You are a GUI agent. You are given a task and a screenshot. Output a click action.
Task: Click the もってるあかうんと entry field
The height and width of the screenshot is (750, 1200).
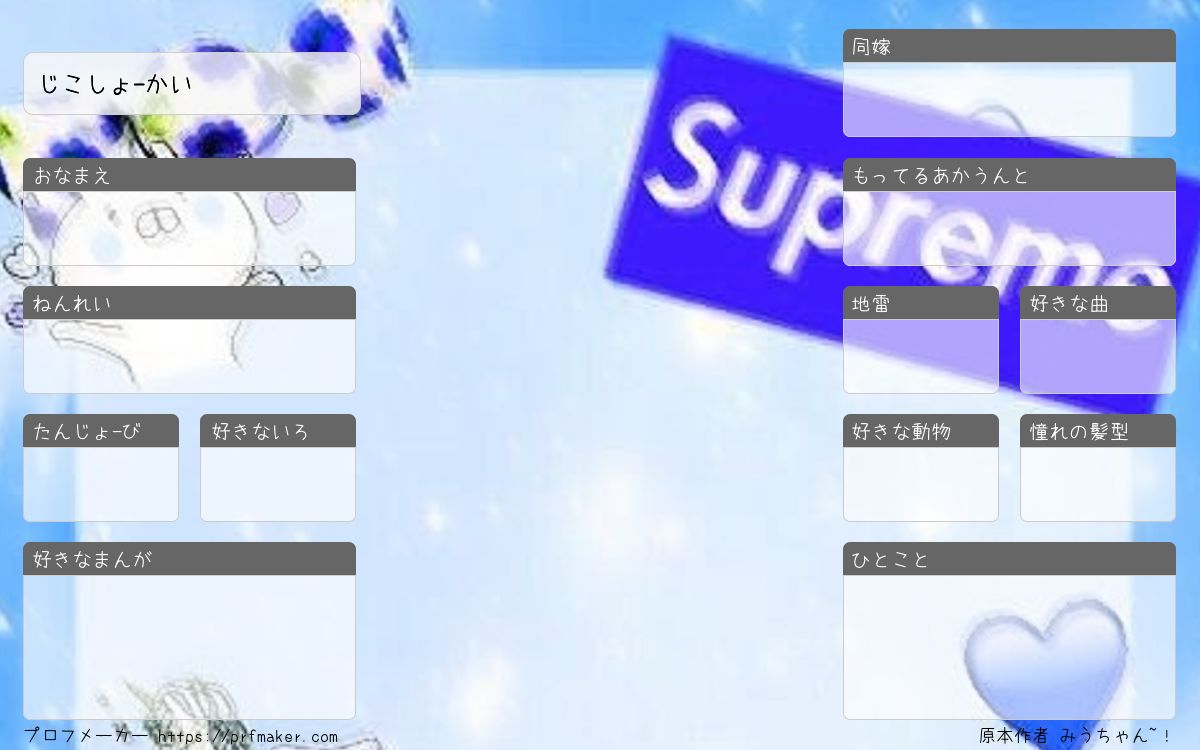pos(1009,228)
